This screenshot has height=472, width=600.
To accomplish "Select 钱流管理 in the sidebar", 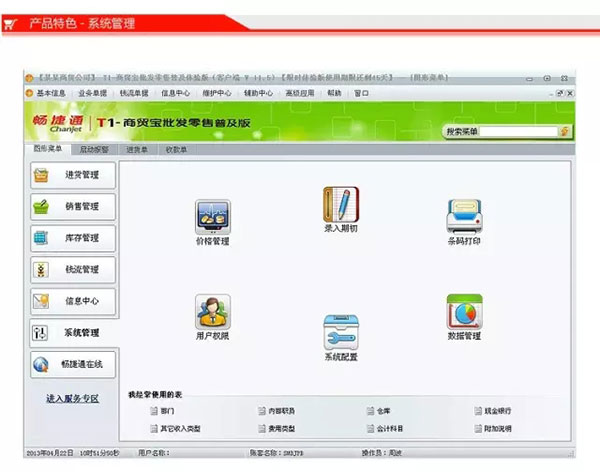I will pyautogui.click(x=73, y=269).
